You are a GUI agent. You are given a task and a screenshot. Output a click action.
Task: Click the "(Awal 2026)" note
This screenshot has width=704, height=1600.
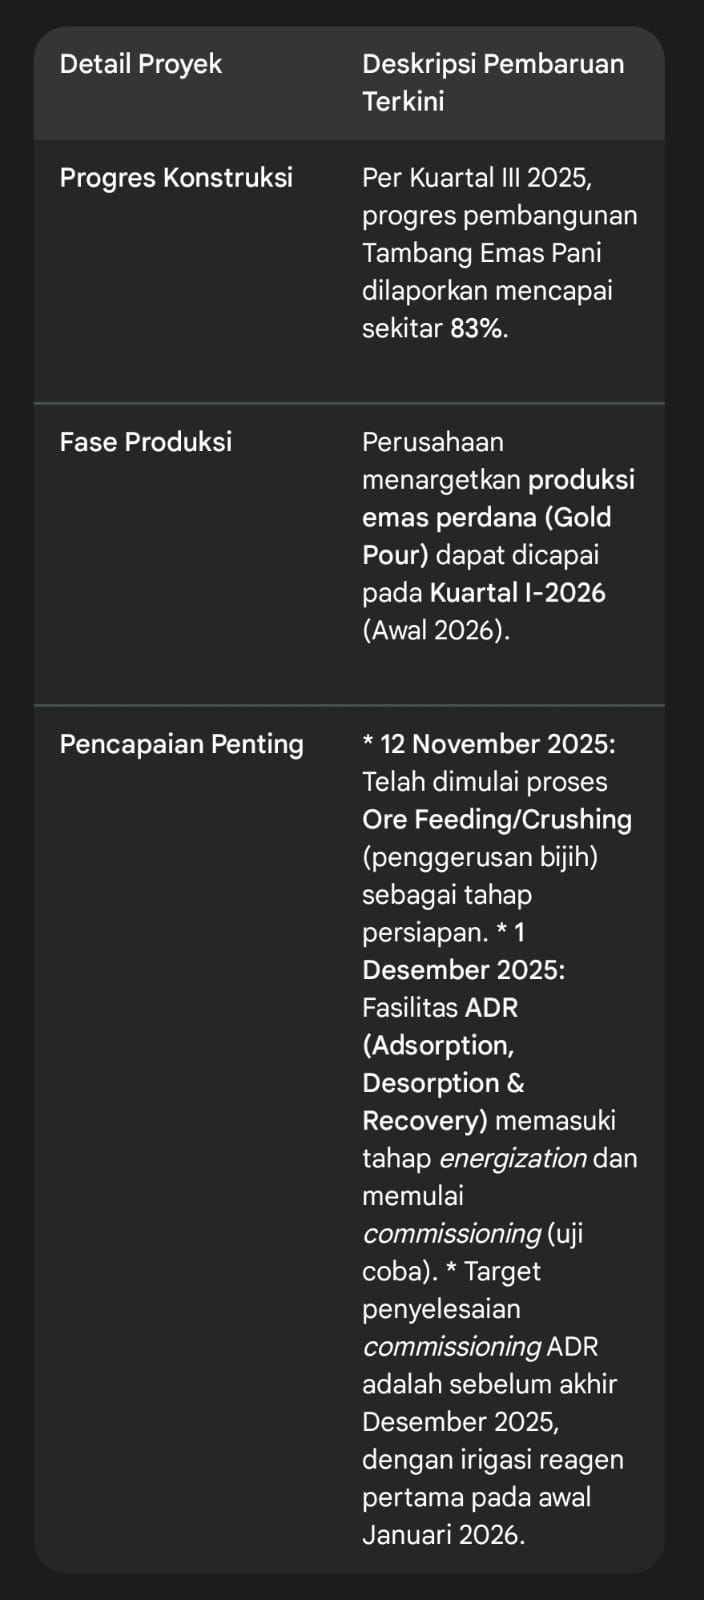tap(435, 631)
